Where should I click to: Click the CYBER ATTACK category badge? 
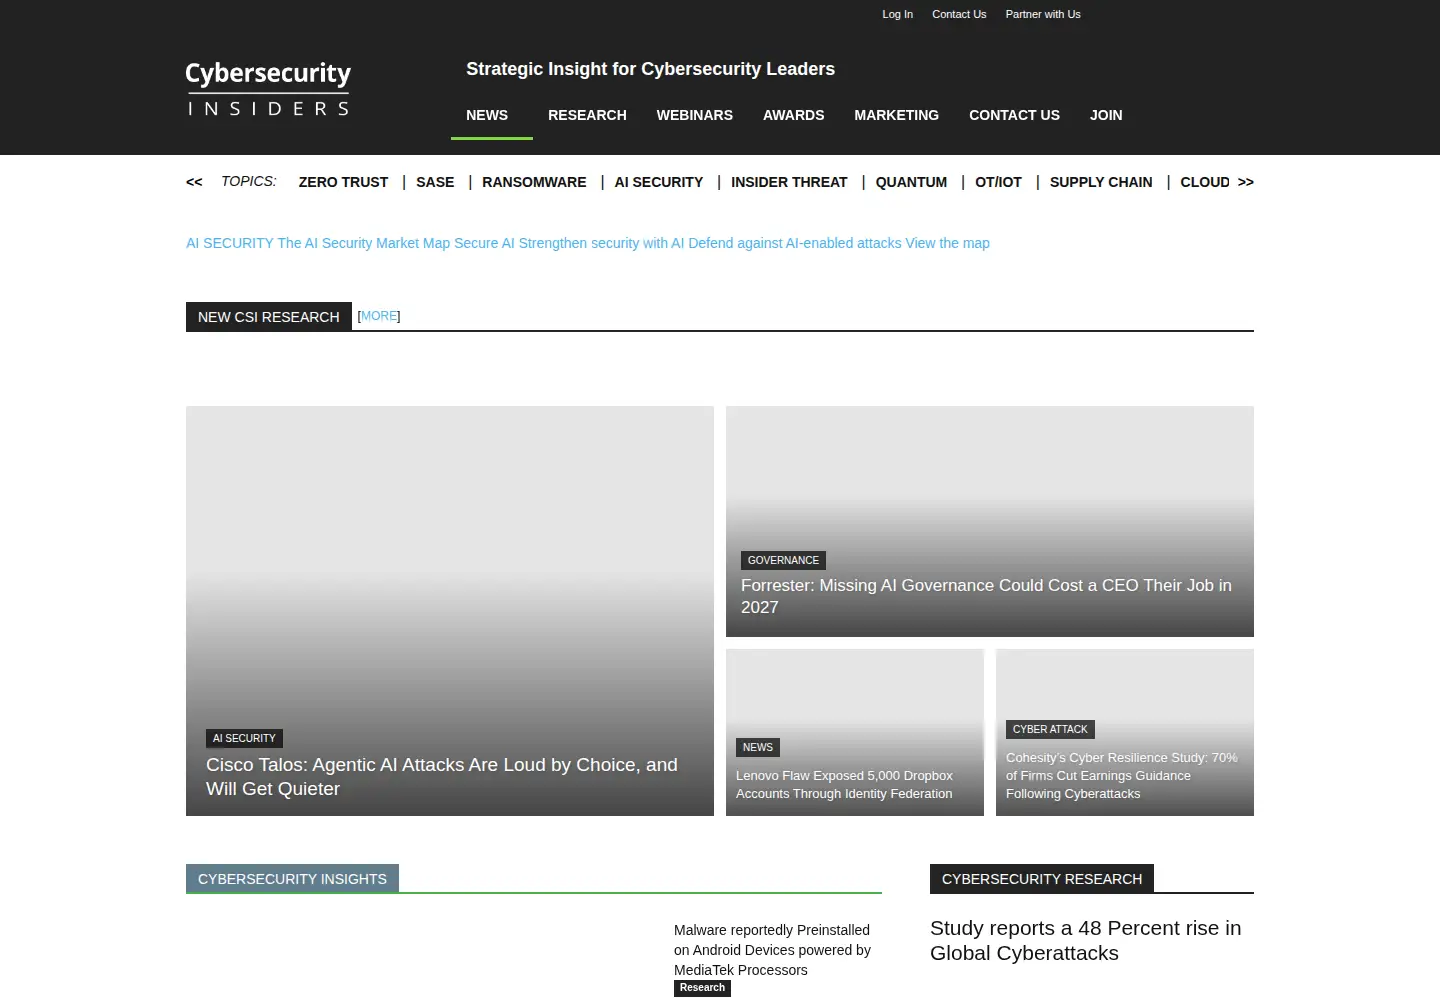click(x=1050, y=729)
